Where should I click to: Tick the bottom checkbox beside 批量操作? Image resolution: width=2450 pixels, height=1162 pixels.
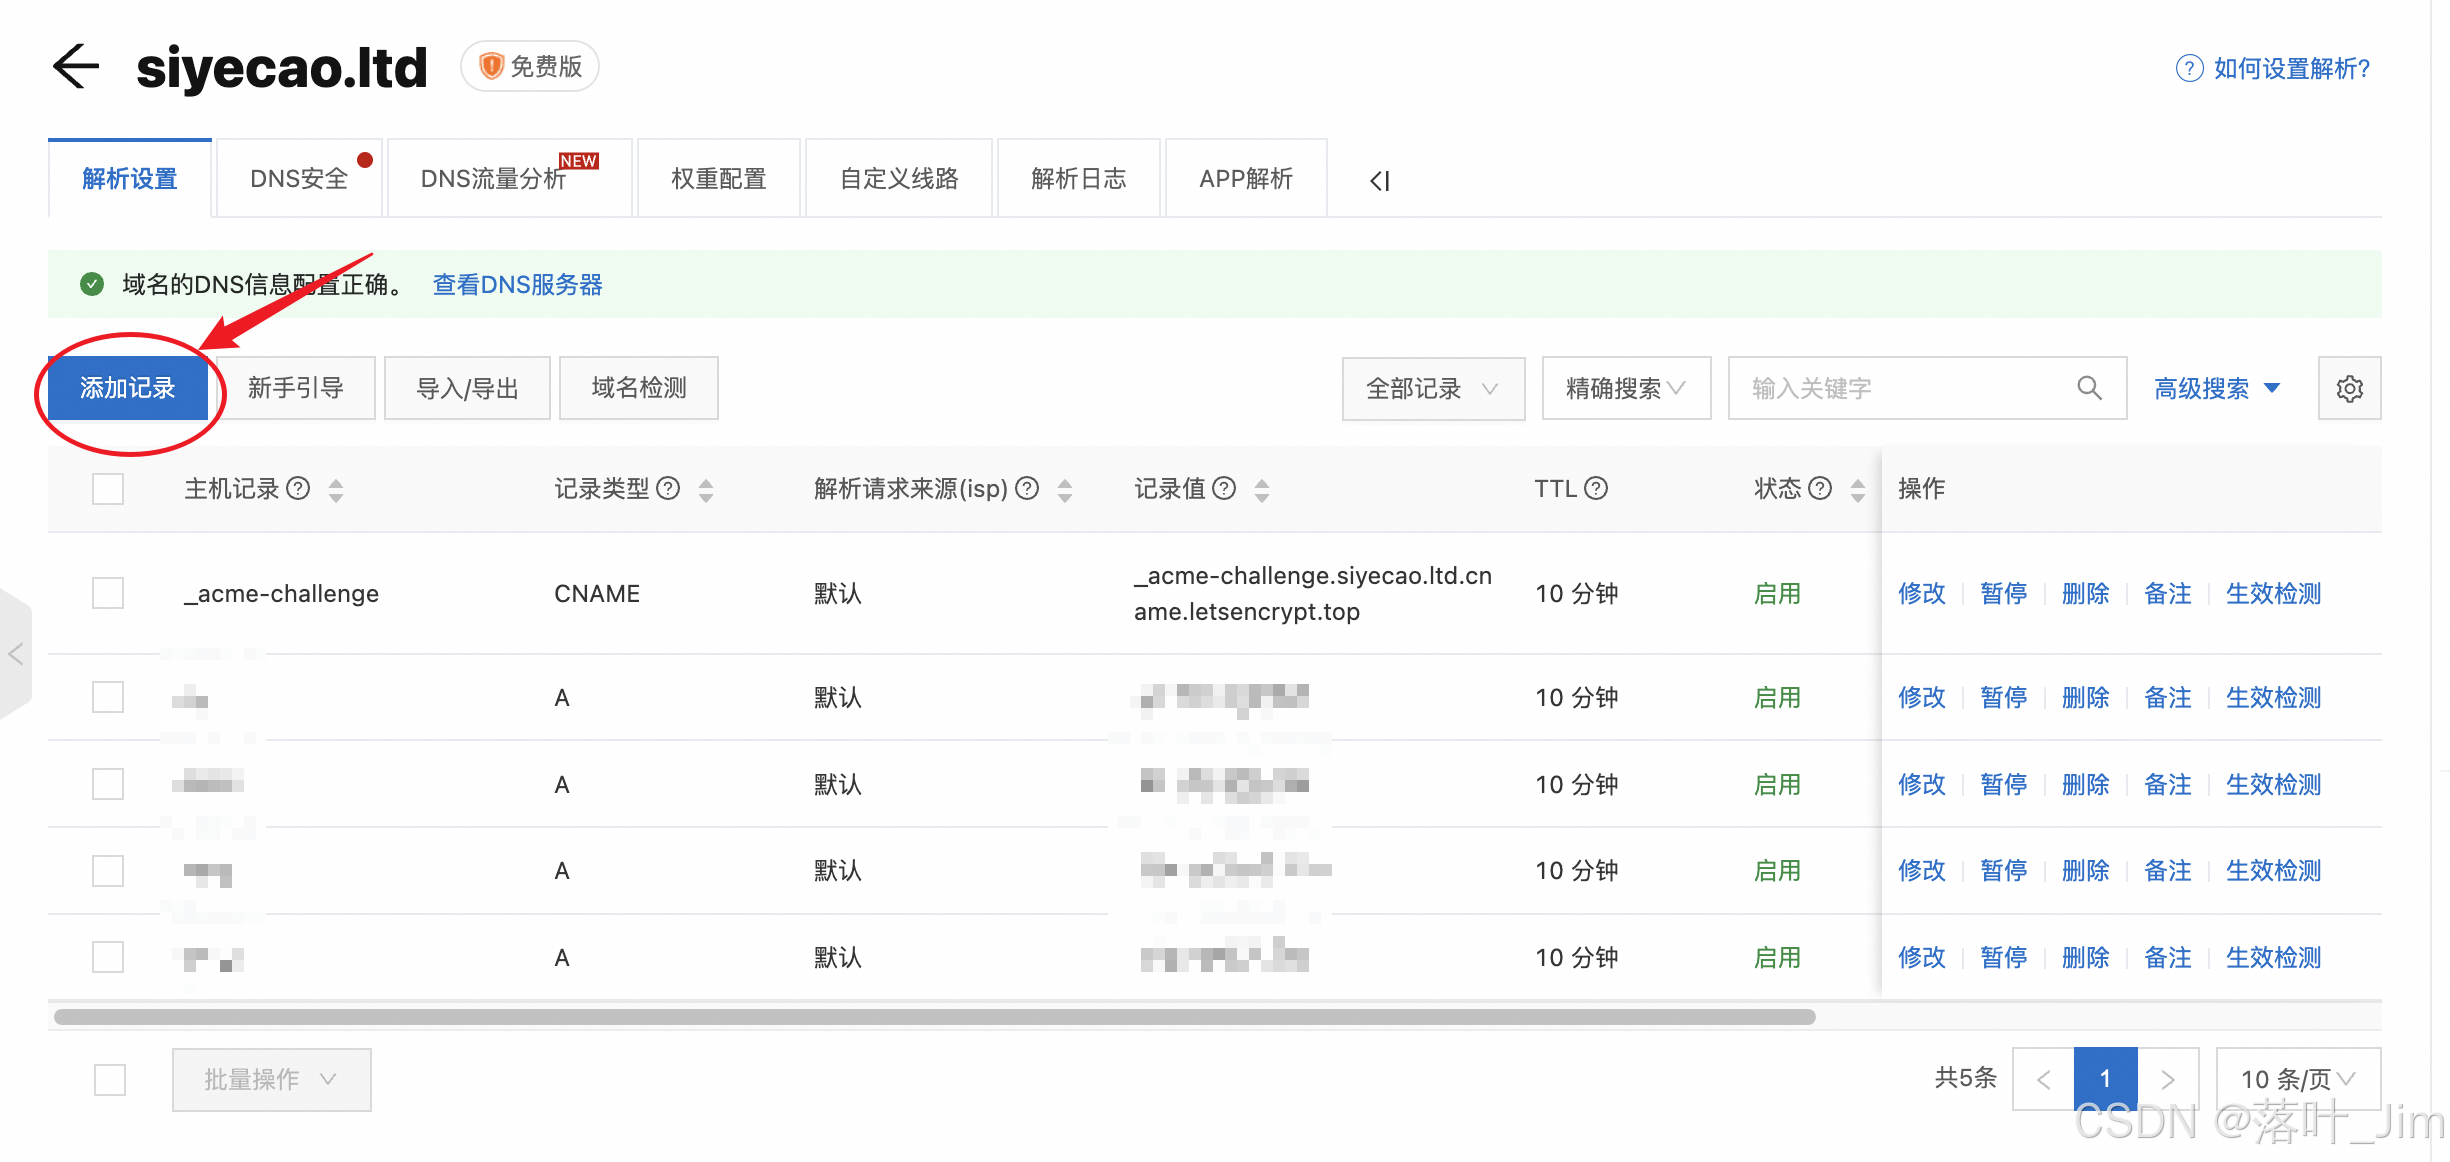coord(110,1079)
